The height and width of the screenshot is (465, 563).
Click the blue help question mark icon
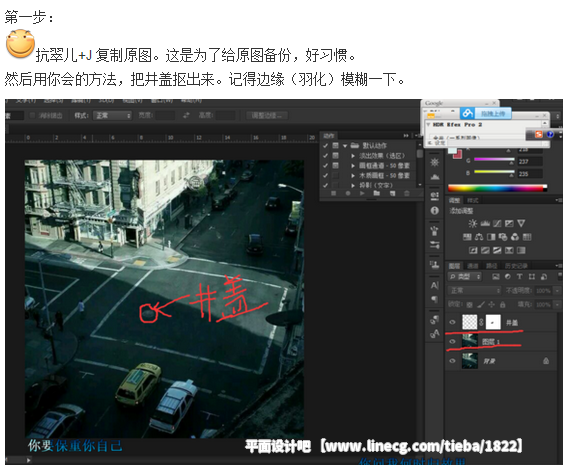[550, 134]
